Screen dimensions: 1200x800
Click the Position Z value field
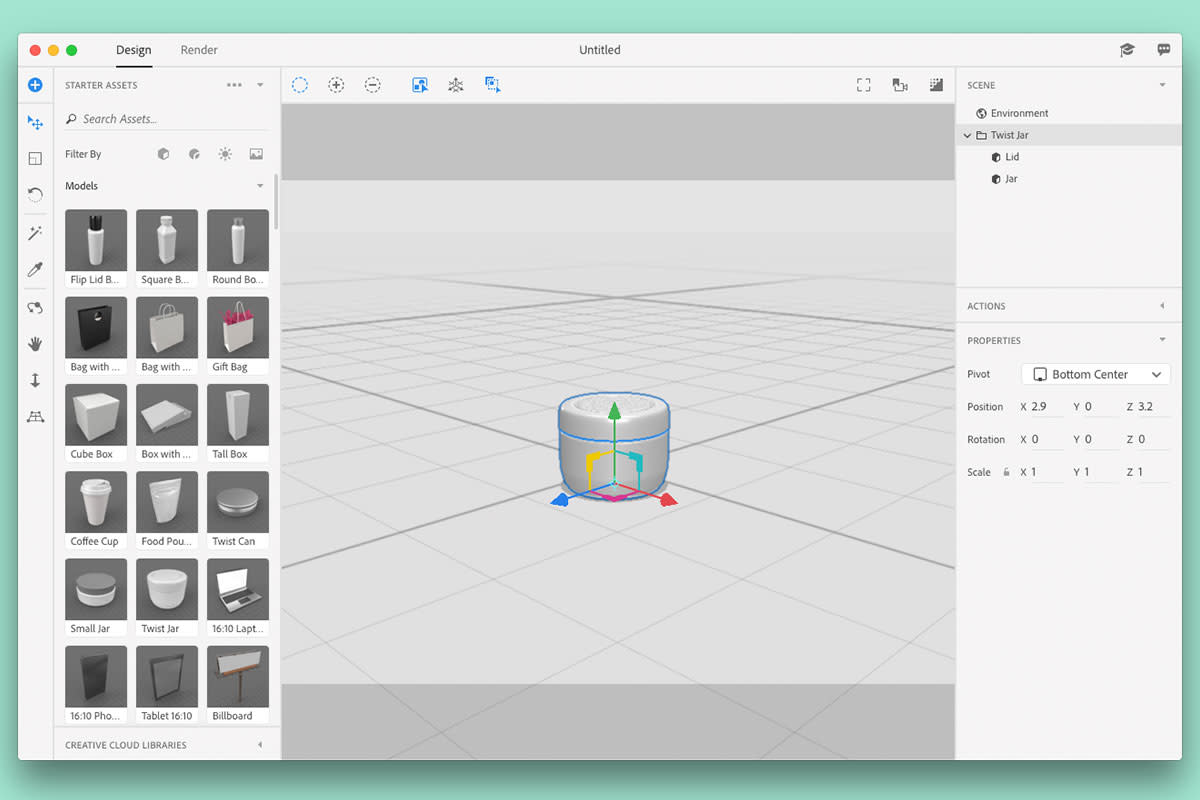coord(1153,407)
